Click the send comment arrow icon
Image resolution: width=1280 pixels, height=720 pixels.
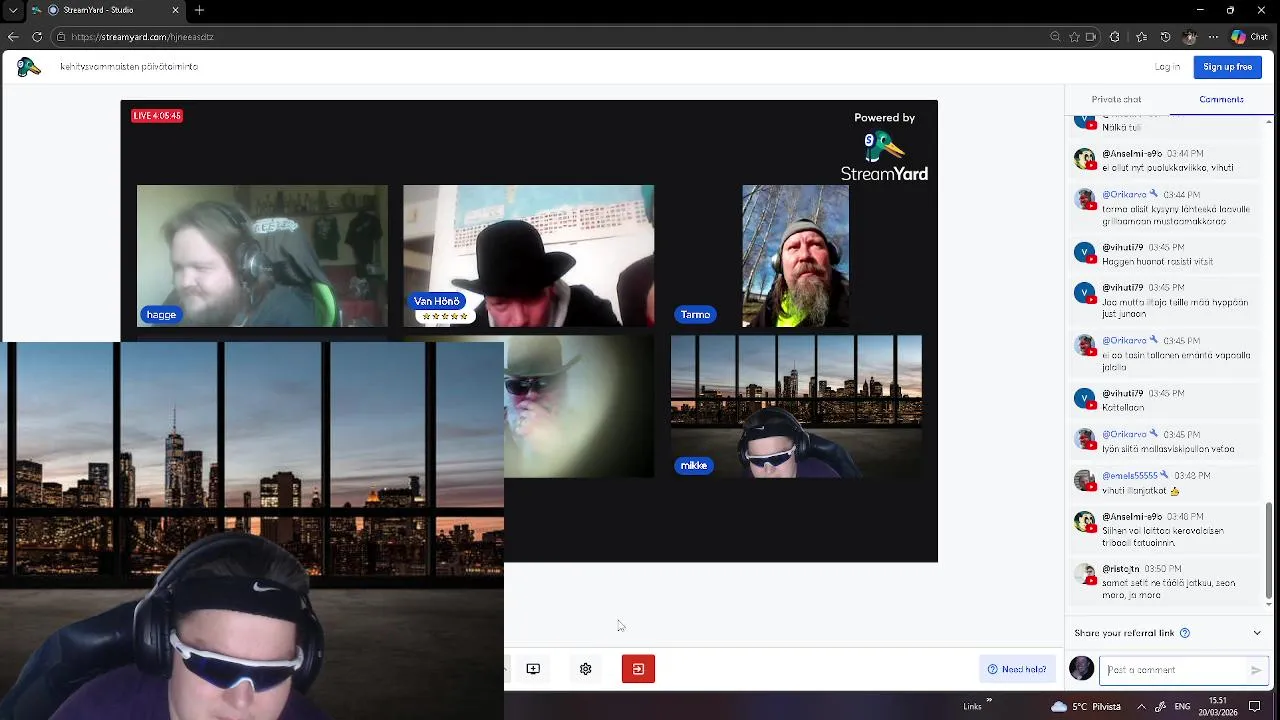coord(1256,670)
